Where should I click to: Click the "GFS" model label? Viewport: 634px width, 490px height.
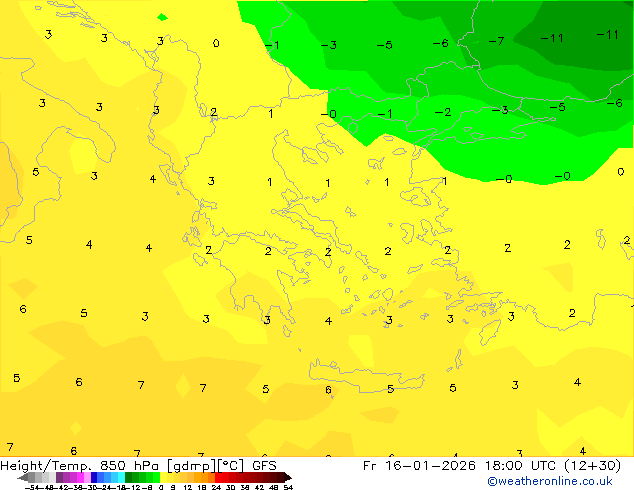tap(264, 466)
